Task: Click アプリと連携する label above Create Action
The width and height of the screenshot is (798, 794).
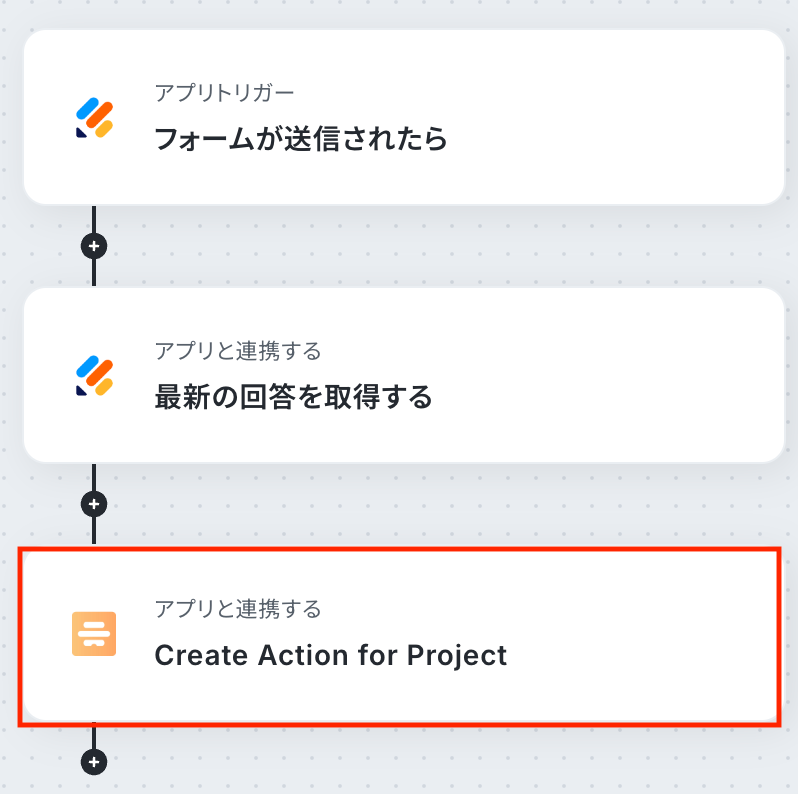Action: click(238, 609)
